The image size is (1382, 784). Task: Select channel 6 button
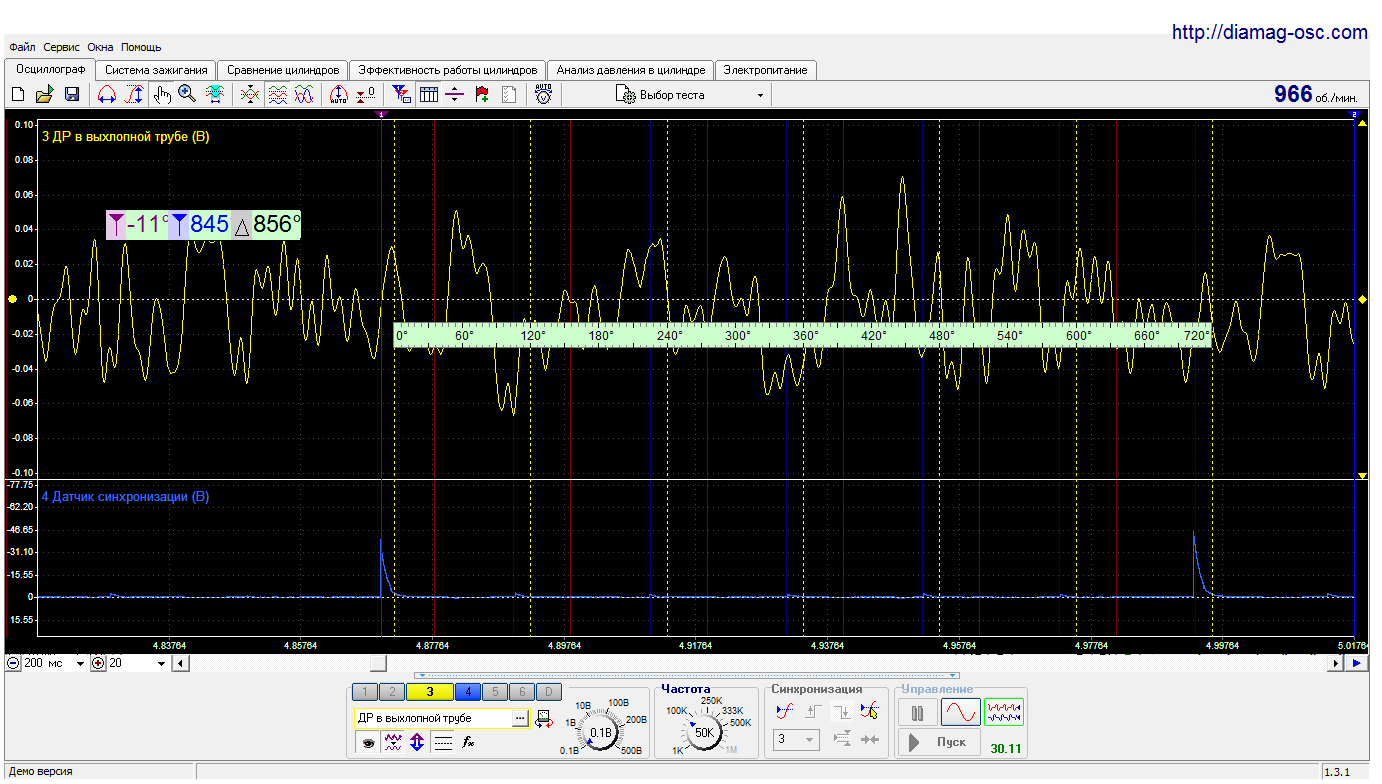click(522, 691)
